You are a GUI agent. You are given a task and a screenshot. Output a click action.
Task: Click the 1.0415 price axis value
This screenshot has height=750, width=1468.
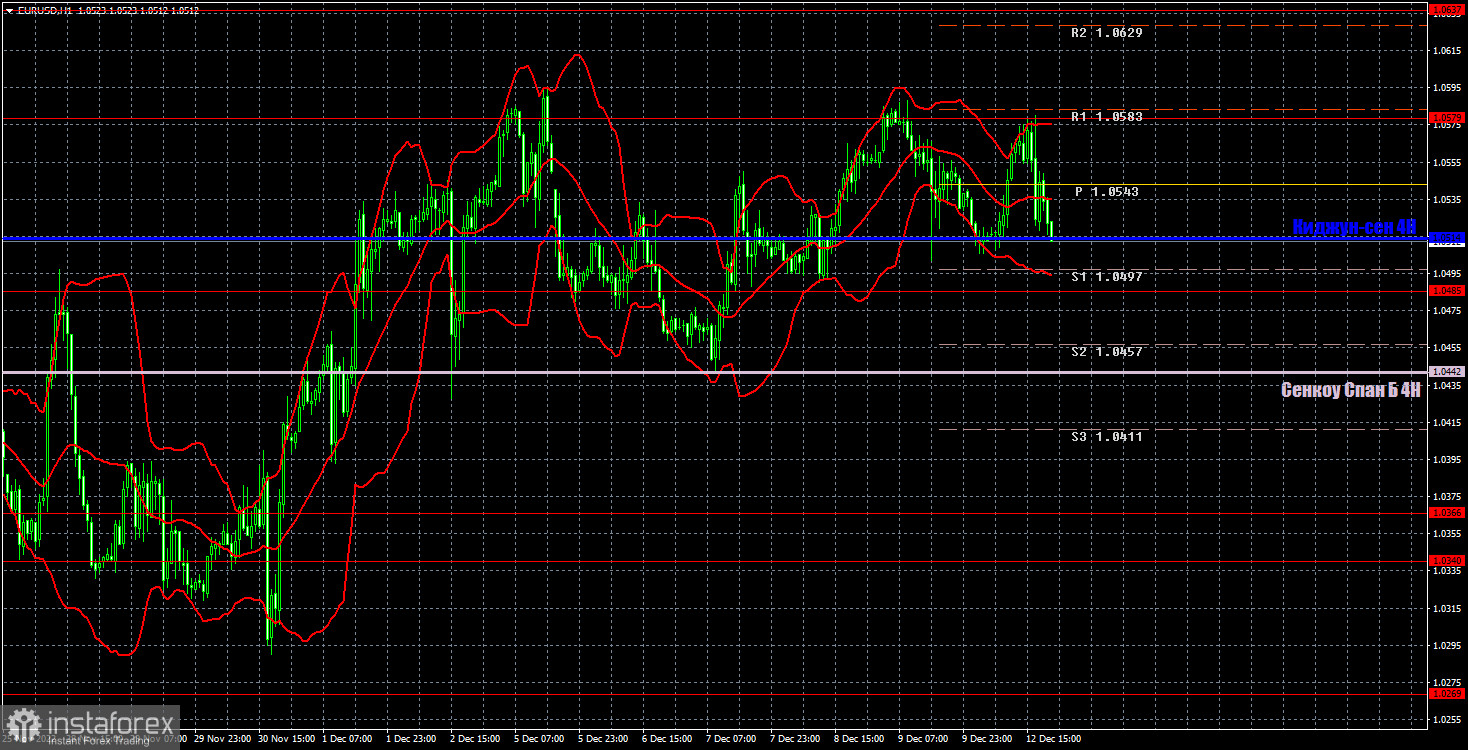(x=1447, y=422)
